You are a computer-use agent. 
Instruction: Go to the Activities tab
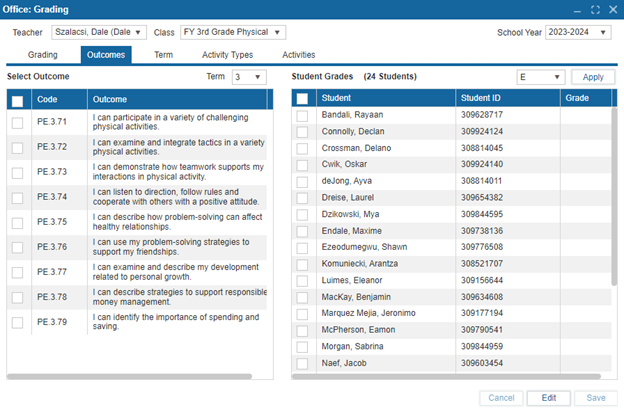[x=298, y=55]
